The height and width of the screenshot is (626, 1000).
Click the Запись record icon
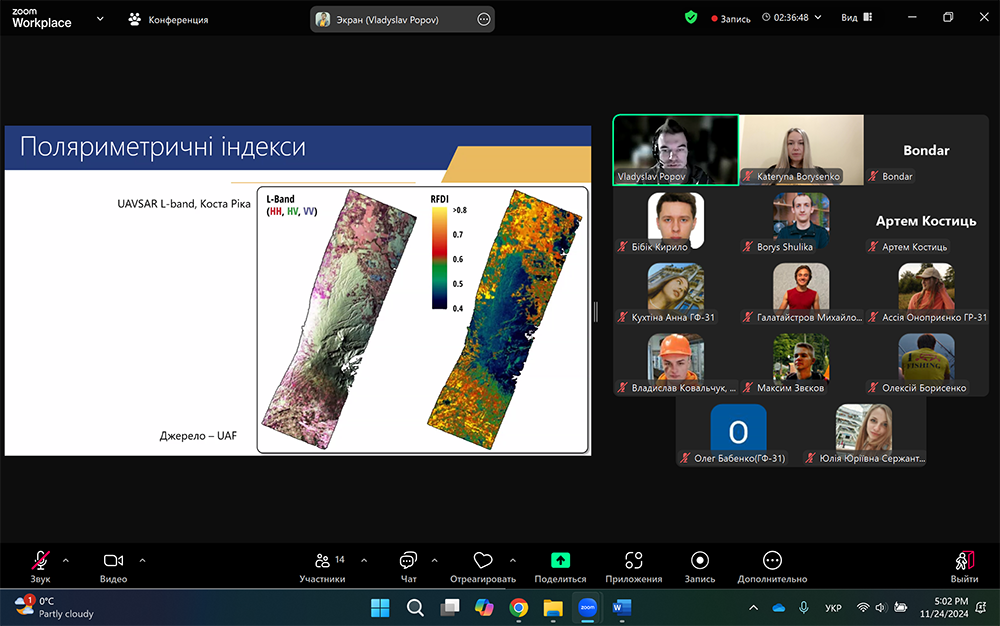(x=700, y=562)
